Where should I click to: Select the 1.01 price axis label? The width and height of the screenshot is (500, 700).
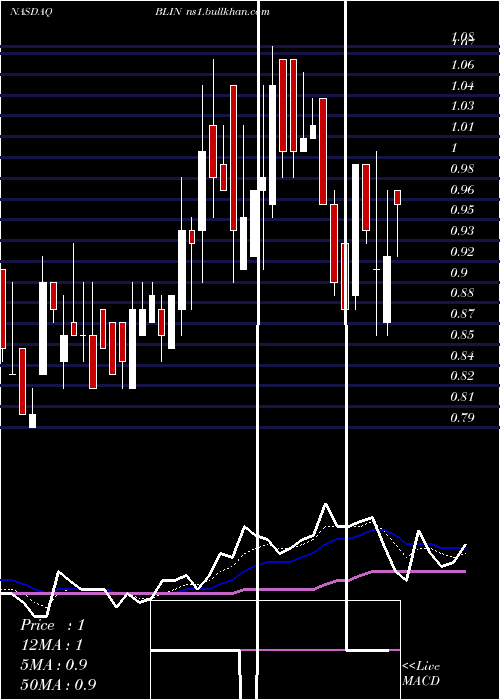pyautogui.click(x=462, y=127)
